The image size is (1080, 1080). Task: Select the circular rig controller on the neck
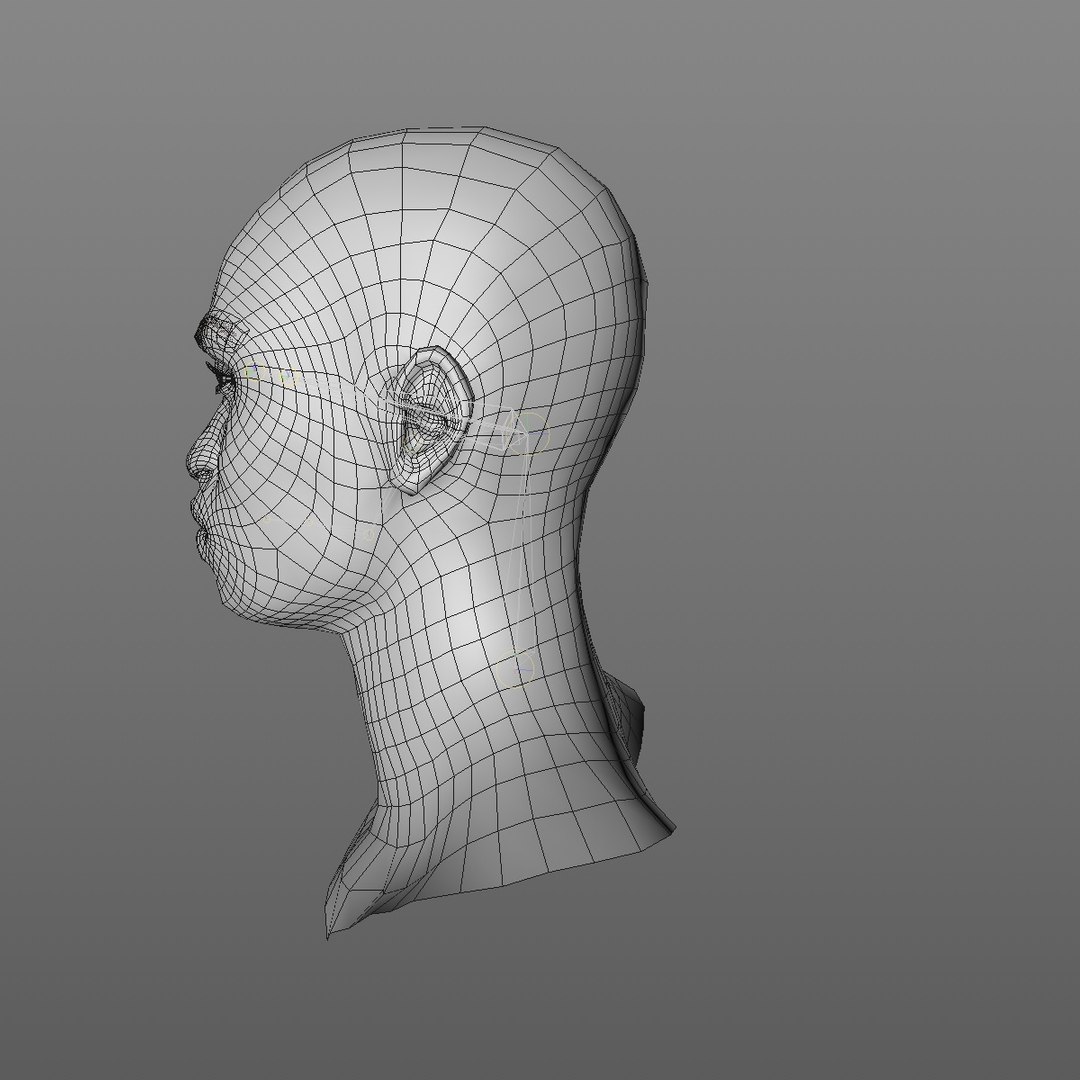coord(517,668)
